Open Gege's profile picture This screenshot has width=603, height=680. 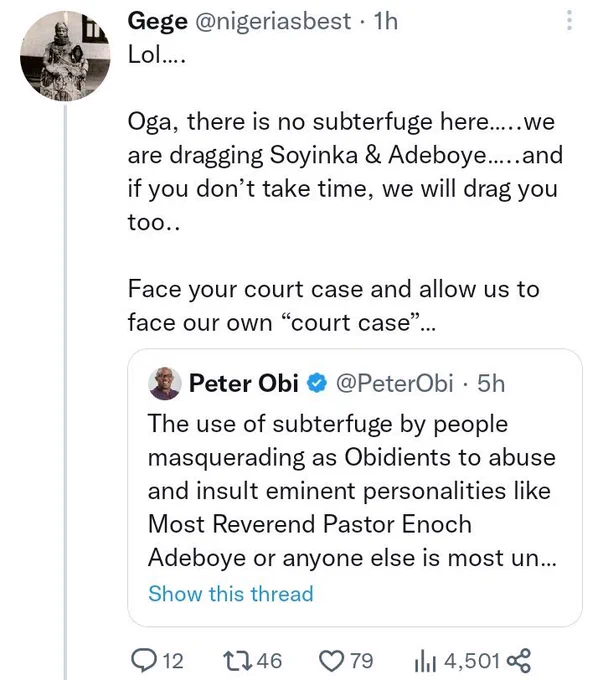tap(65, 56)
